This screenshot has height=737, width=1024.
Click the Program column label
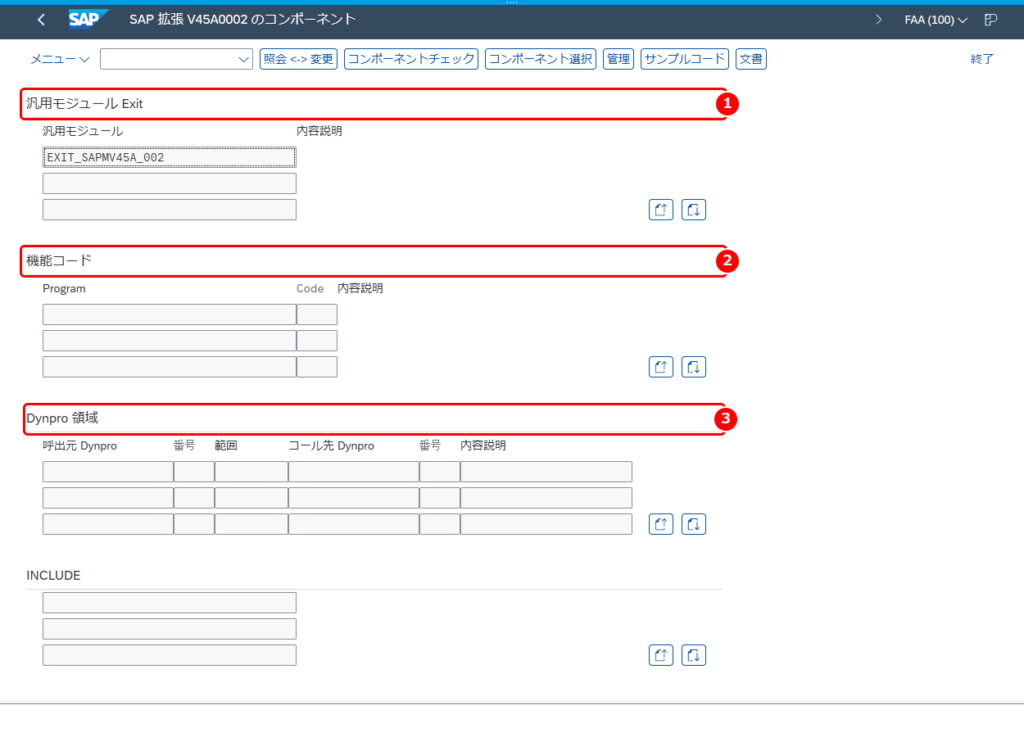64,289
